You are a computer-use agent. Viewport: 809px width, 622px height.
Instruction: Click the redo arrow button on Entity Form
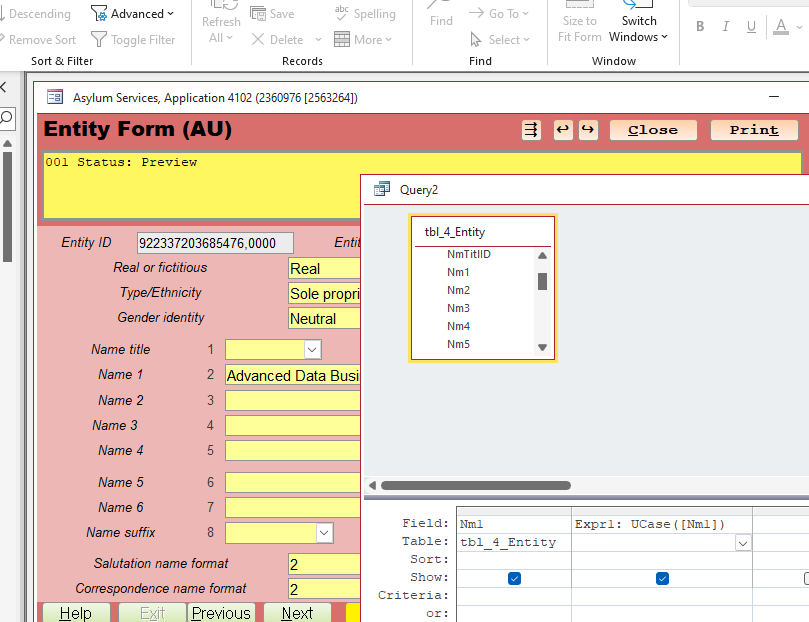click(588, 130)
